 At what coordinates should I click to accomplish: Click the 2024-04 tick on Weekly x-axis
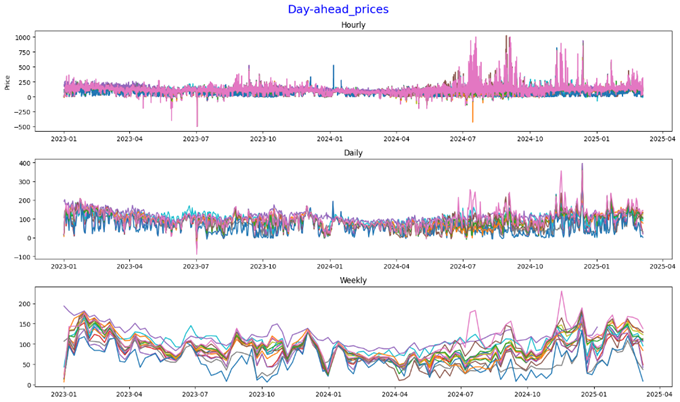coord(397,395)
